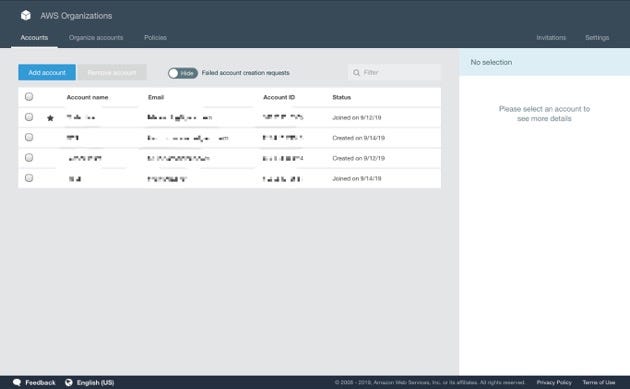This screenshot has width=630, height=389.
Task: Open the Feedback link
Action: [x=40, y=383]
